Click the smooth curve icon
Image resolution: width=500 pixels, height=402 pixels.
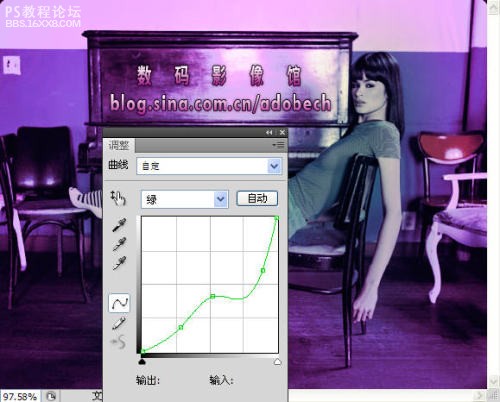click(119, 342)
